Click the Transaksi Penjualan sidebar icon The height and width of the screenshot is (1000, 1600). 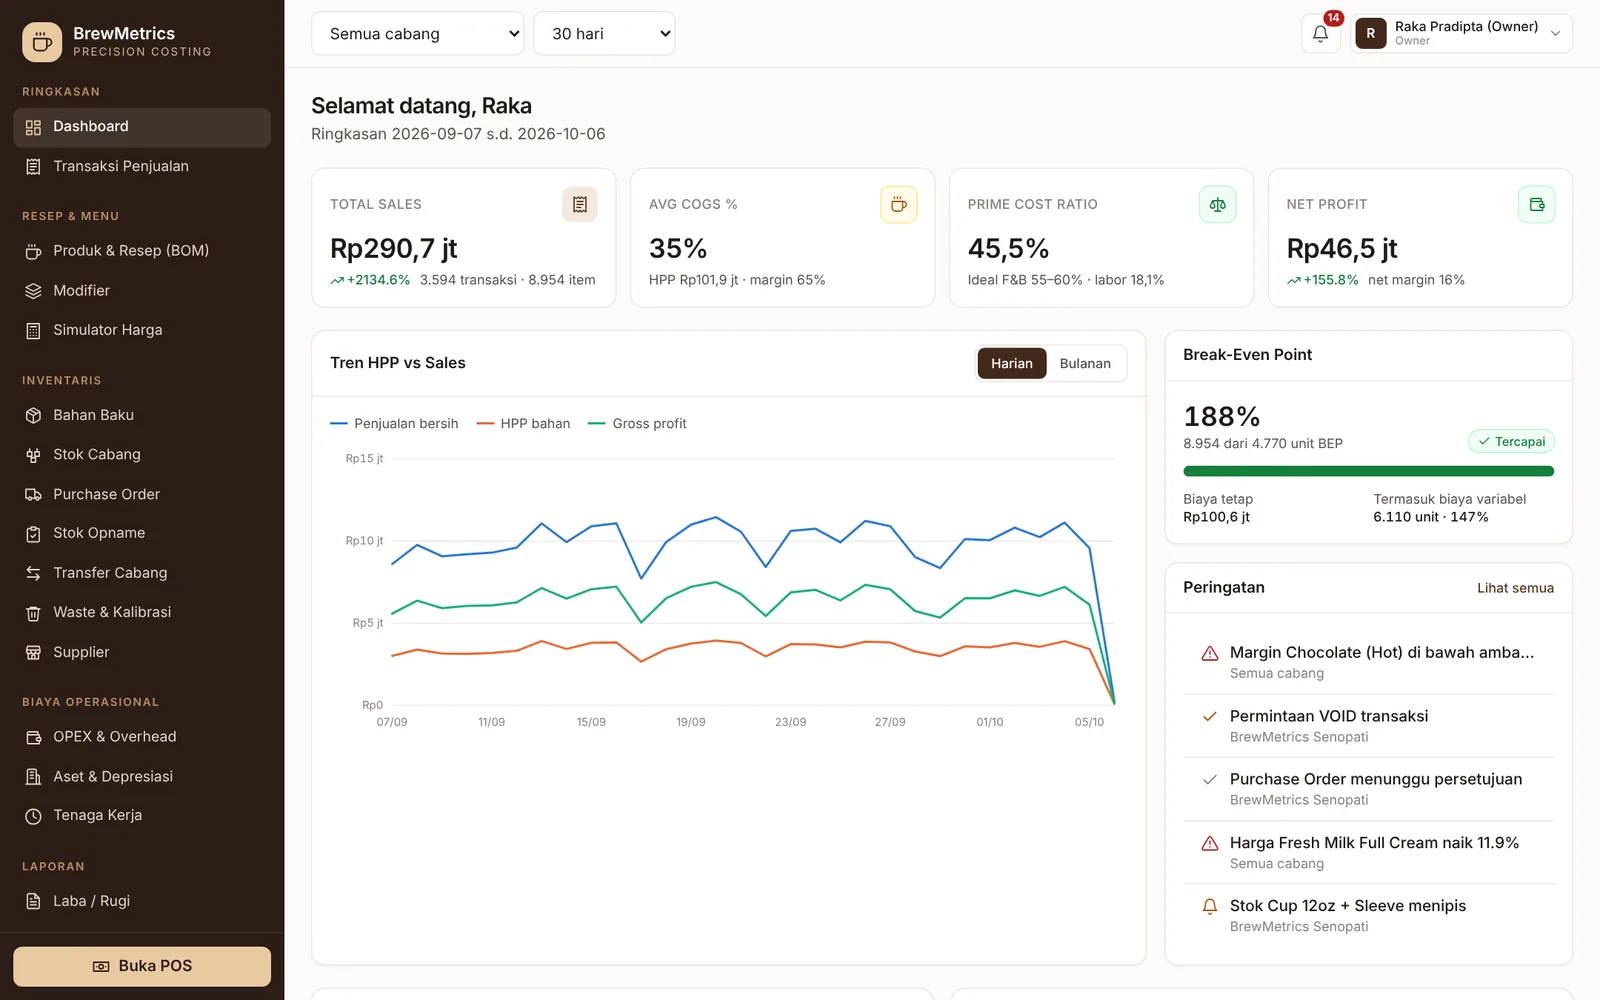[33, 167]
